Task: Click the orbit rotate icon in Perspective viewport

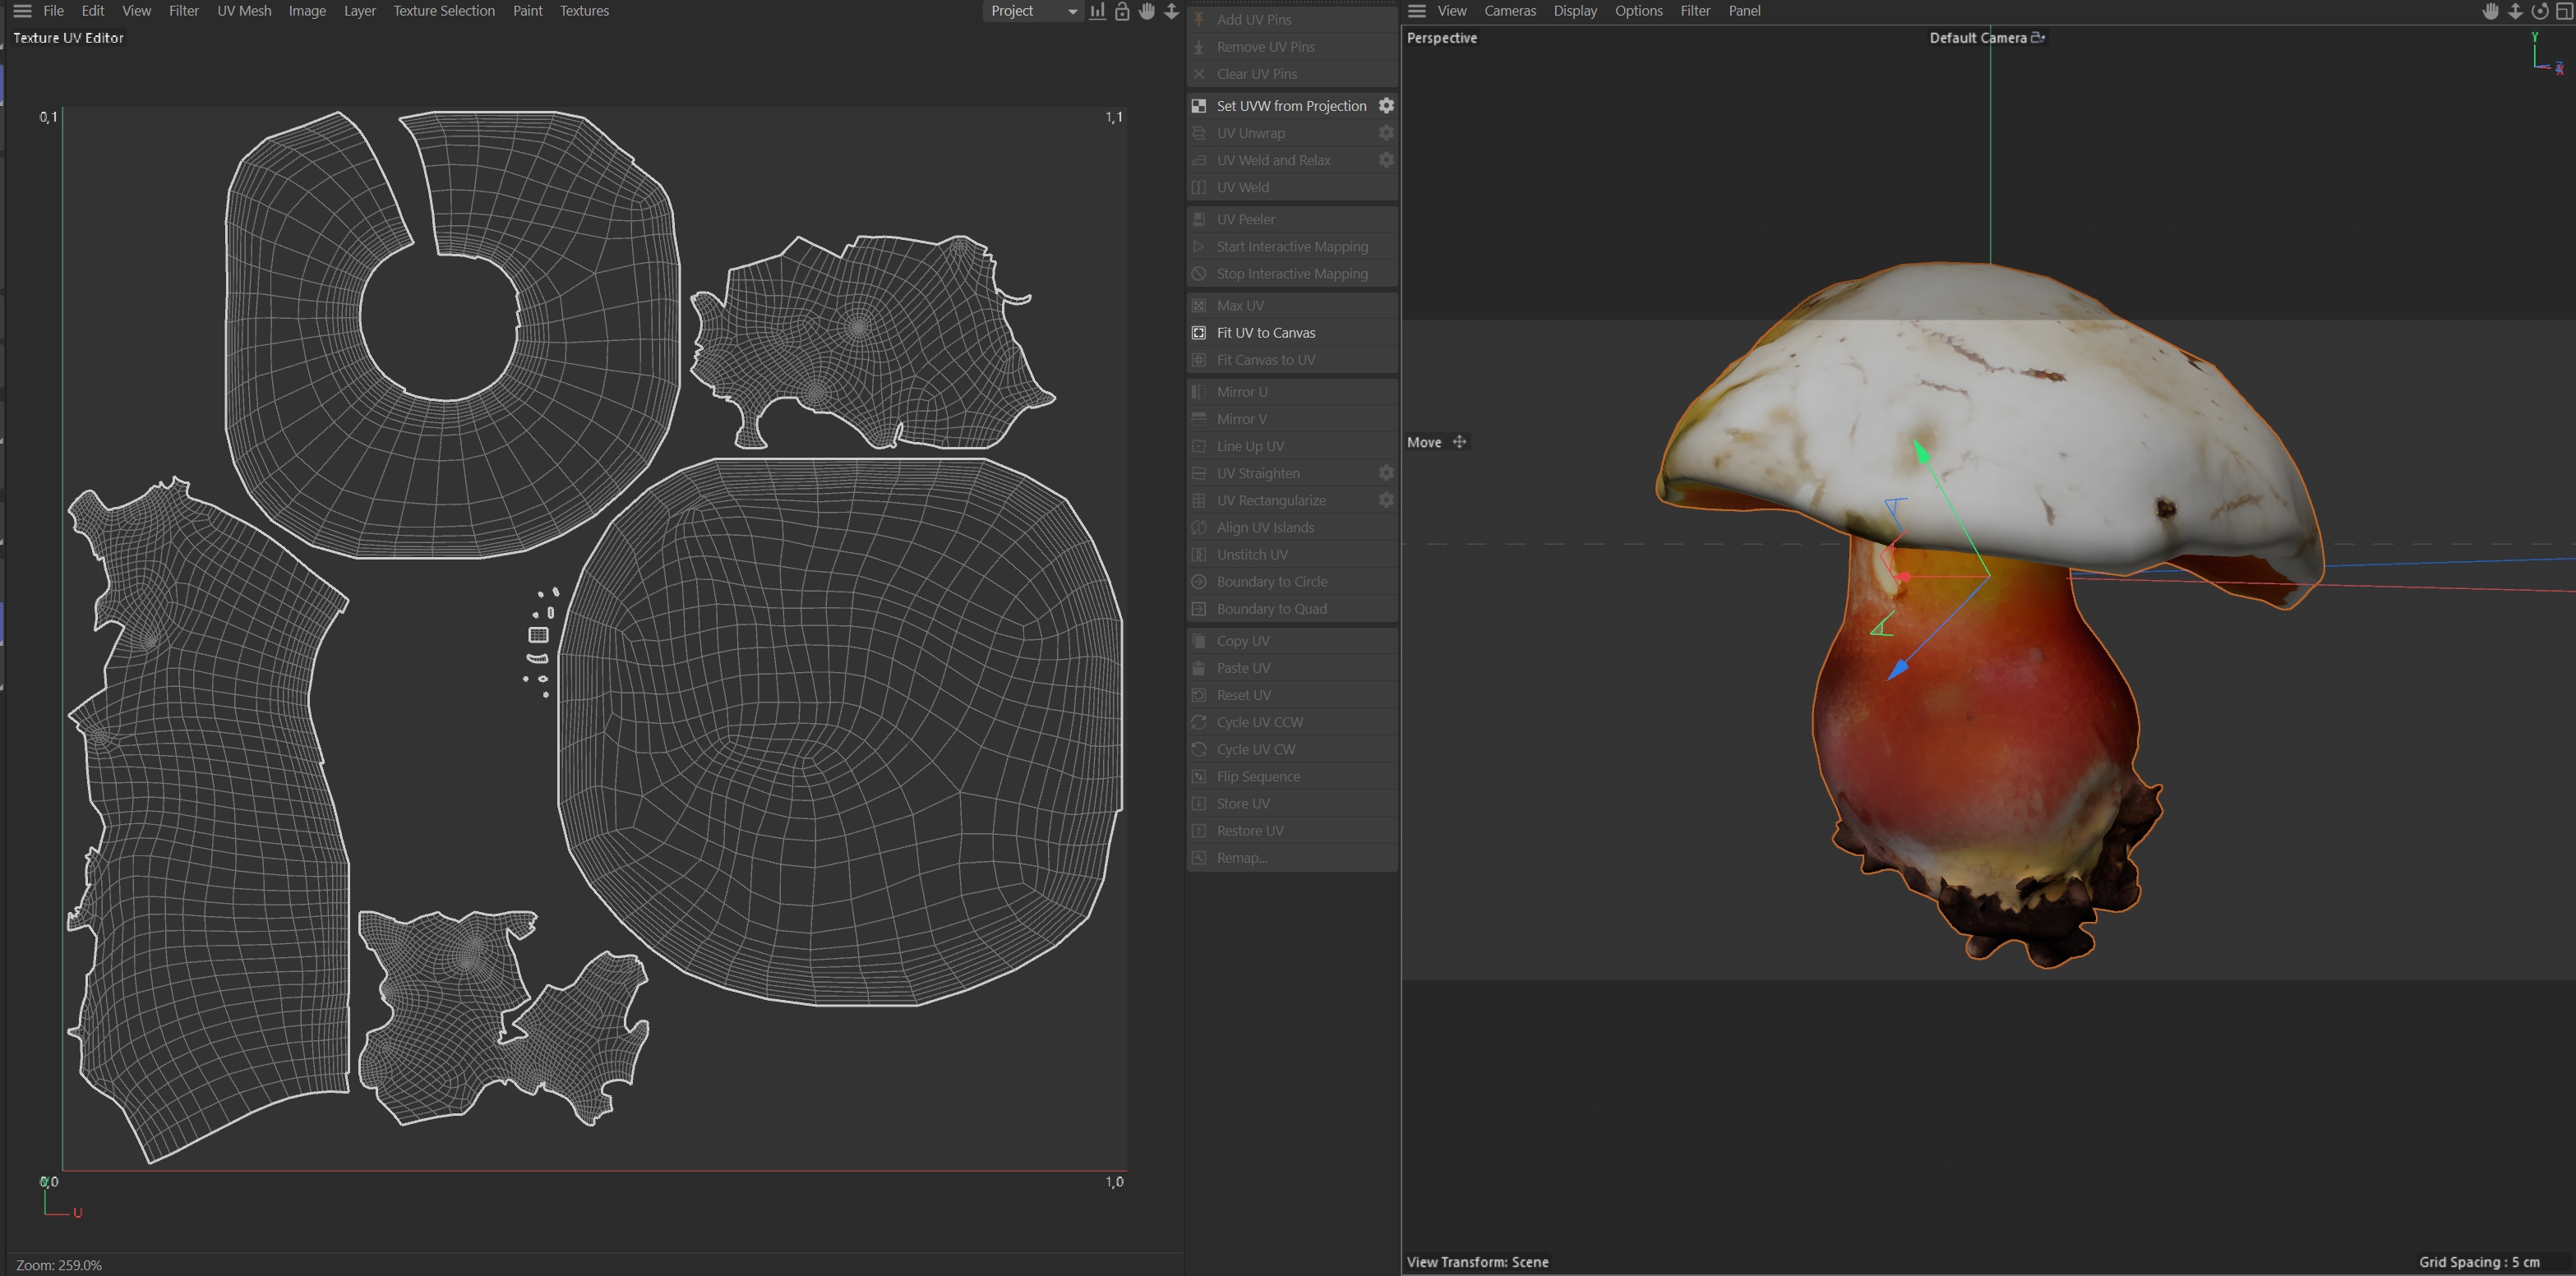Action: point(2539,11)
